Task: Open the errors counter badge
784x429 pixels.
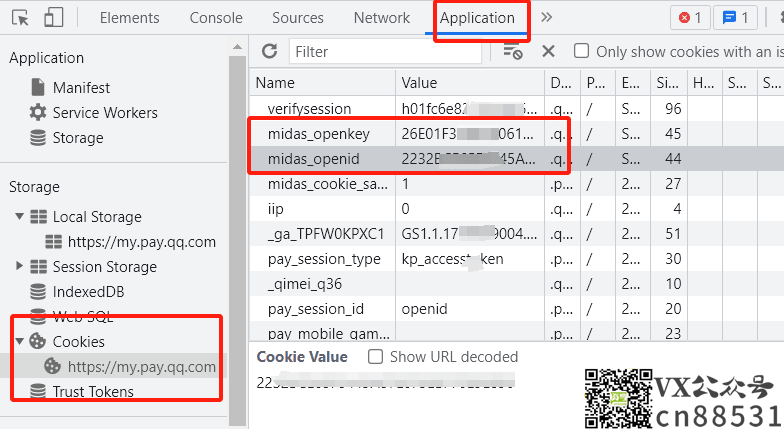Action: 691,17
